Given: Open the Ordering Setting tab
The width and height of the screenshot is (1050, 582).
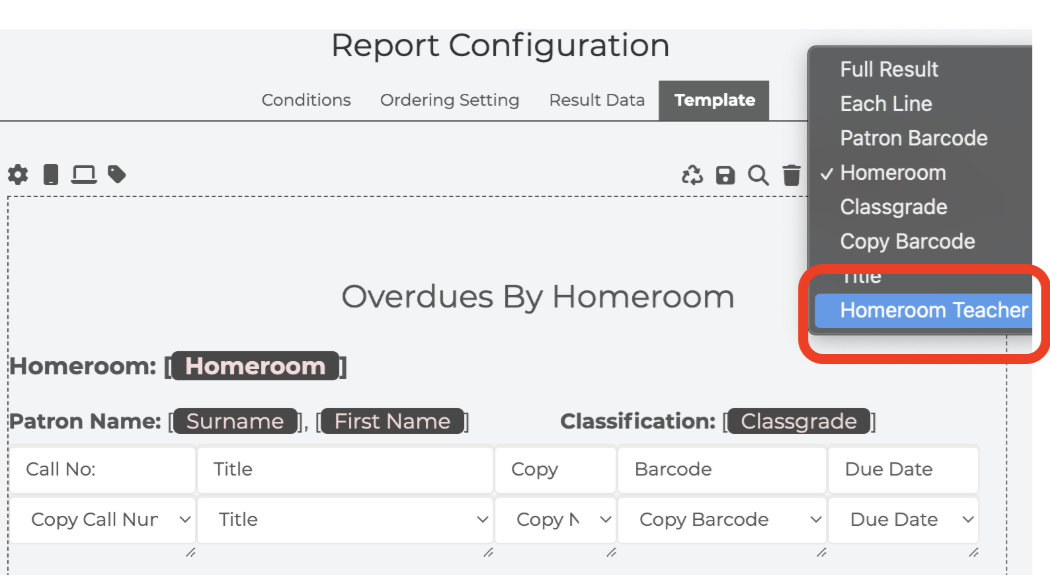Looking at the screenshot, I should (449, 100).
